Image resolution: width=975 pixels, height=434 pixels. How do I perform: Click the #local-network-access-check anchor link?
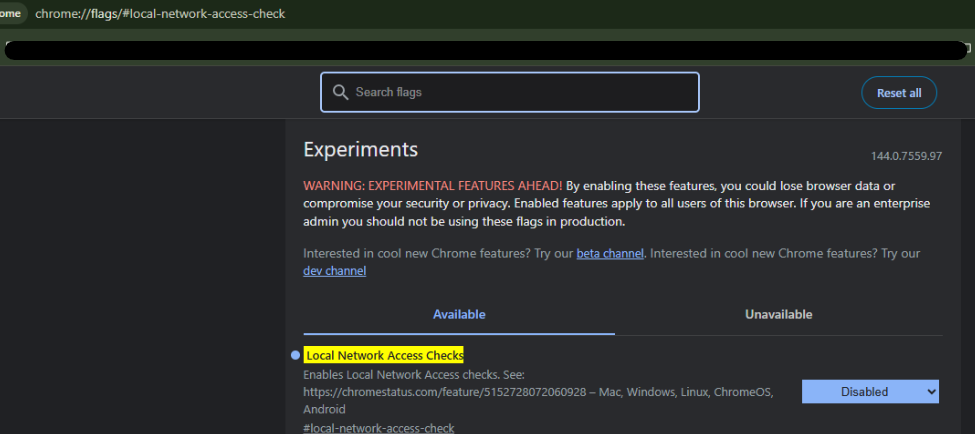click(x=378, y=428)
